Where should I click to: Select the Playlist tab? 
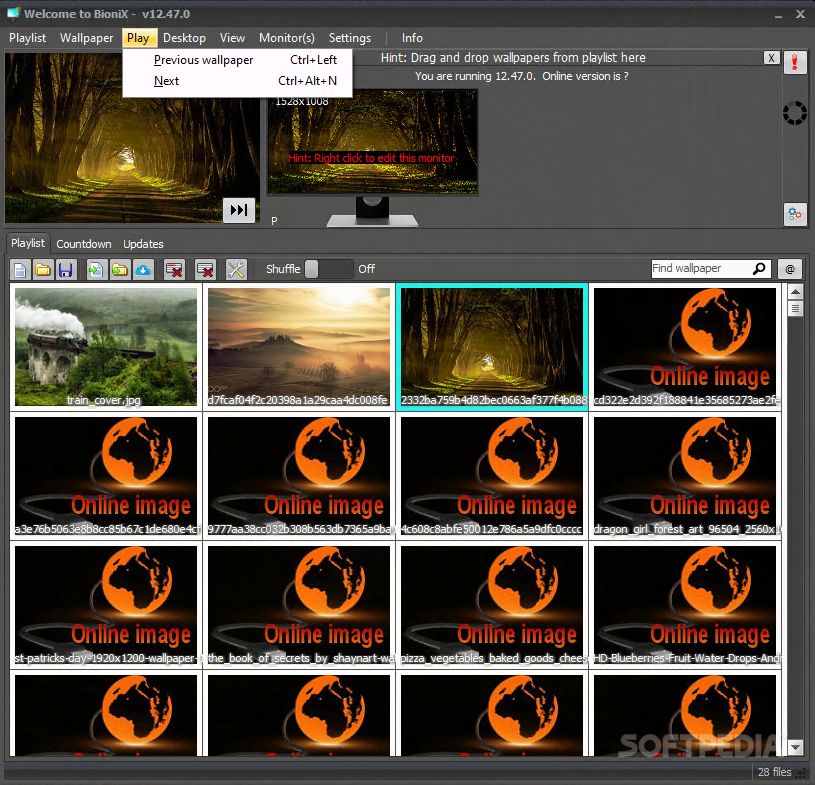(28, 243)
